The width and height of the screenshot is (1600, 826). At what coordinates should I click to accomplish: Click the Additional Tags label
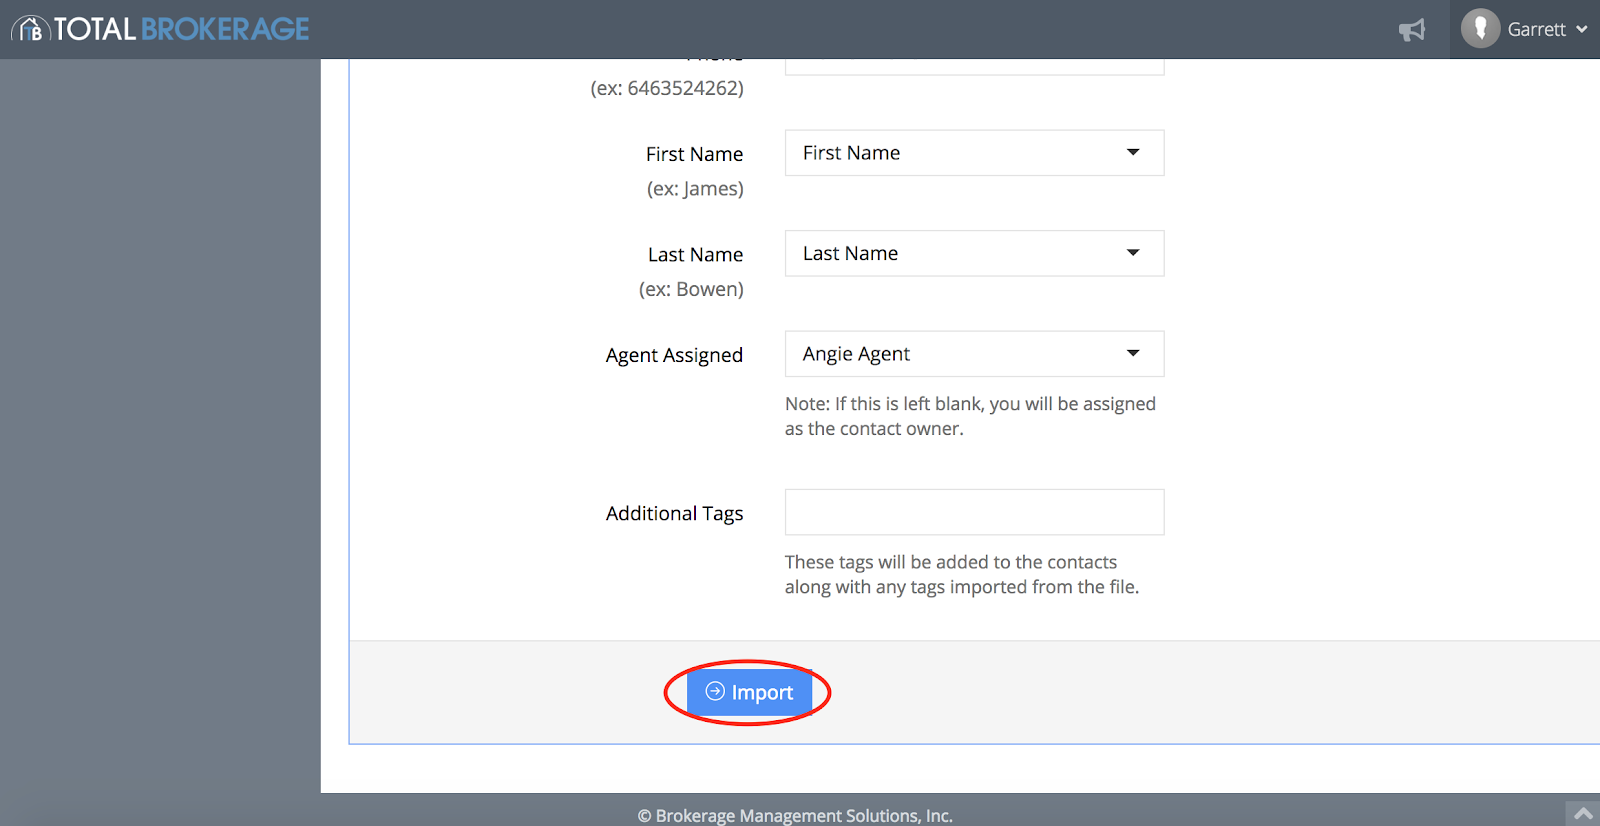674,514
